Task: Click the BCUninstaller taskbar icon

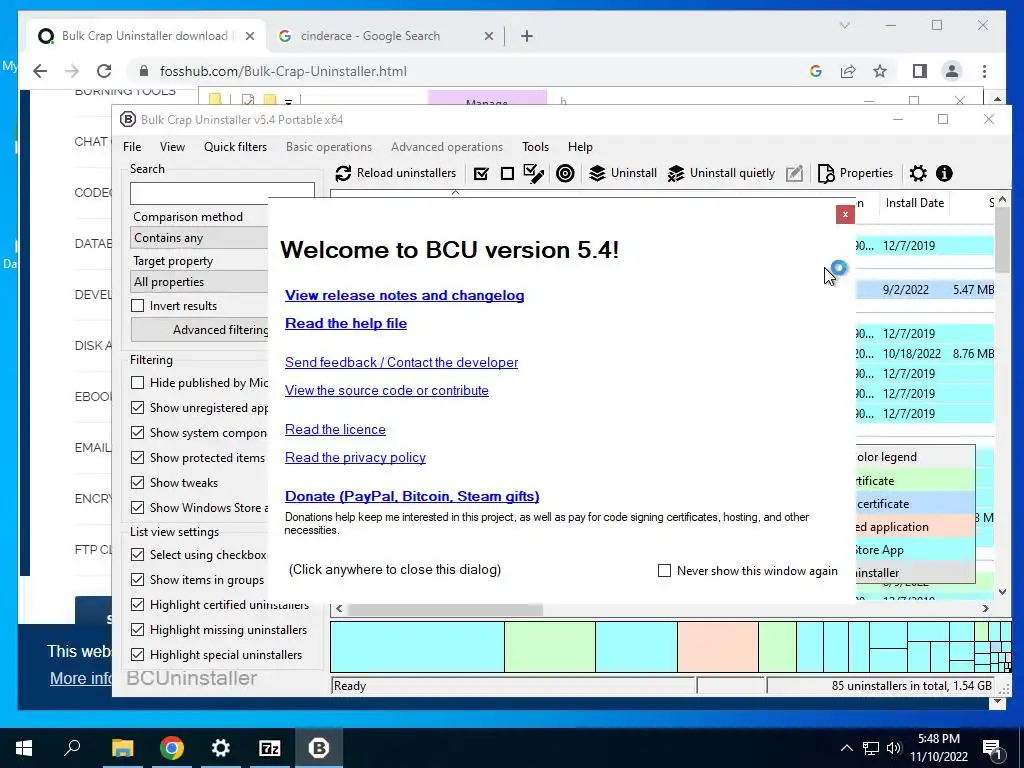Action: [x=319, y=748]
